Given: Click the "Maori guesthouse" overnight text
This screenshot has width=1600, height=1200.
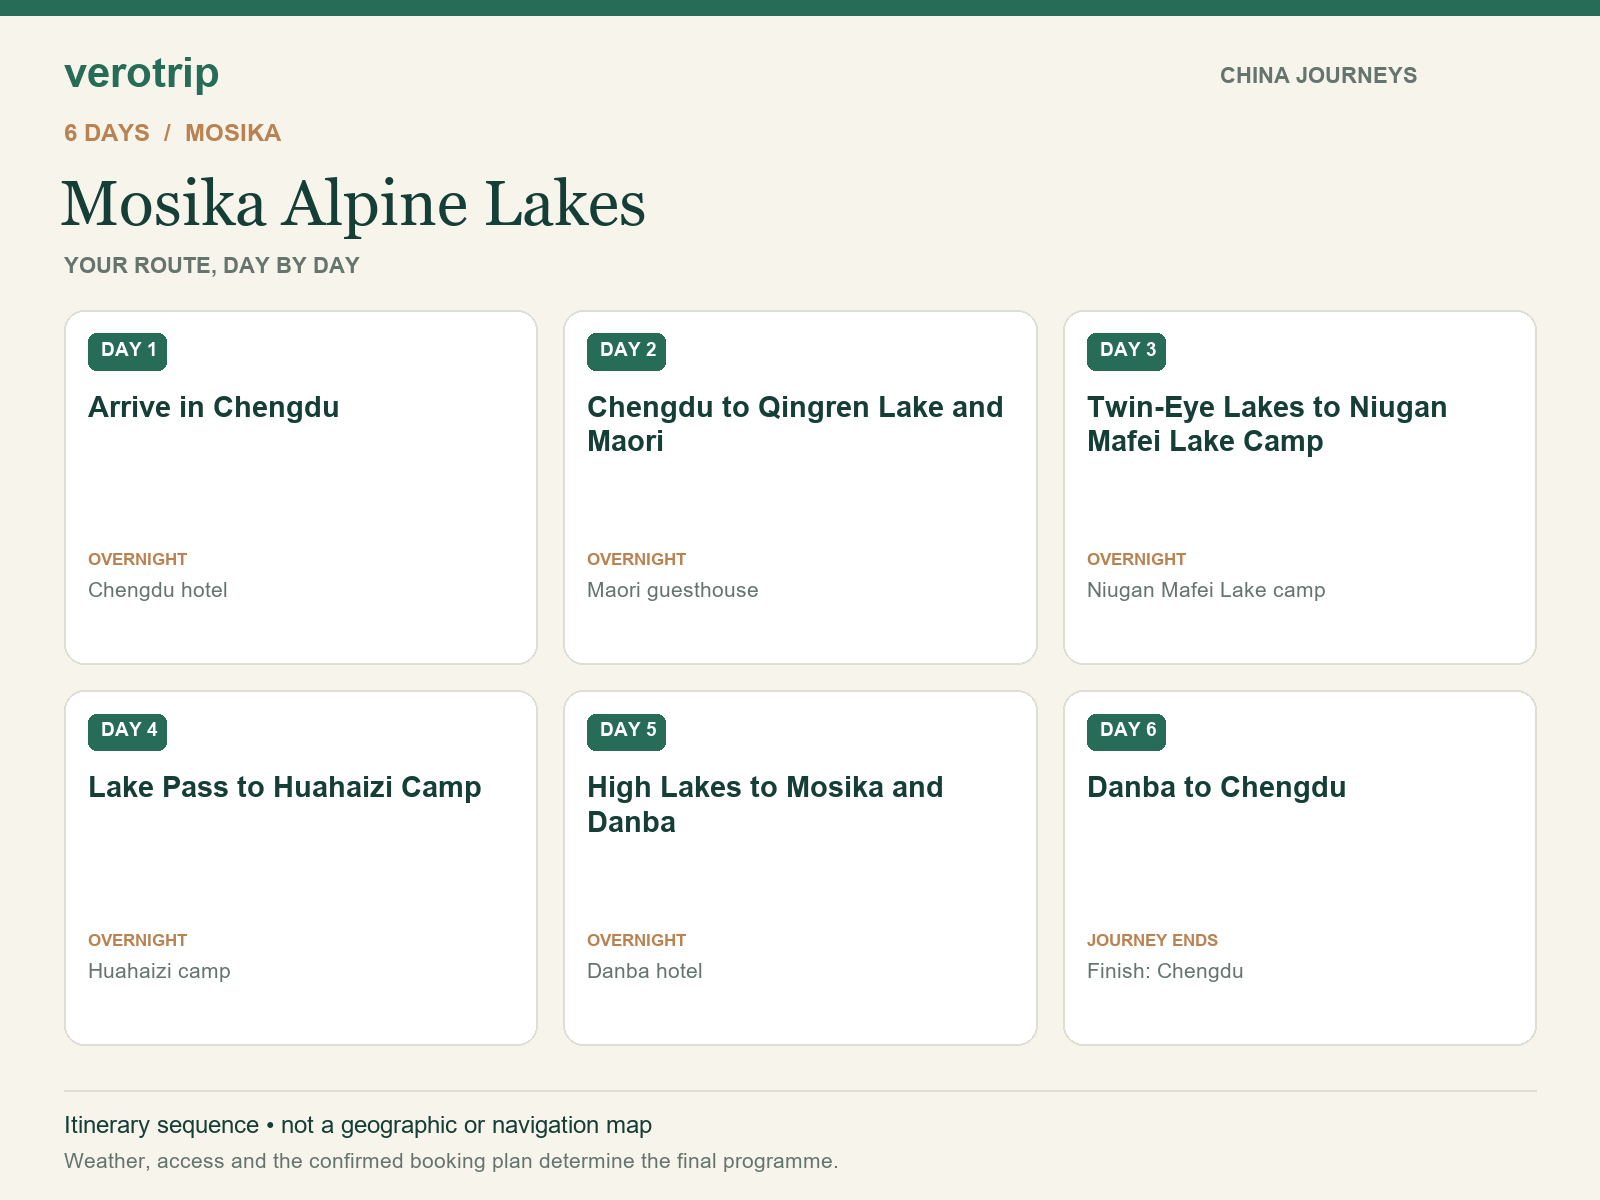Looking at the screenshot, I should (x=673, y=590).
